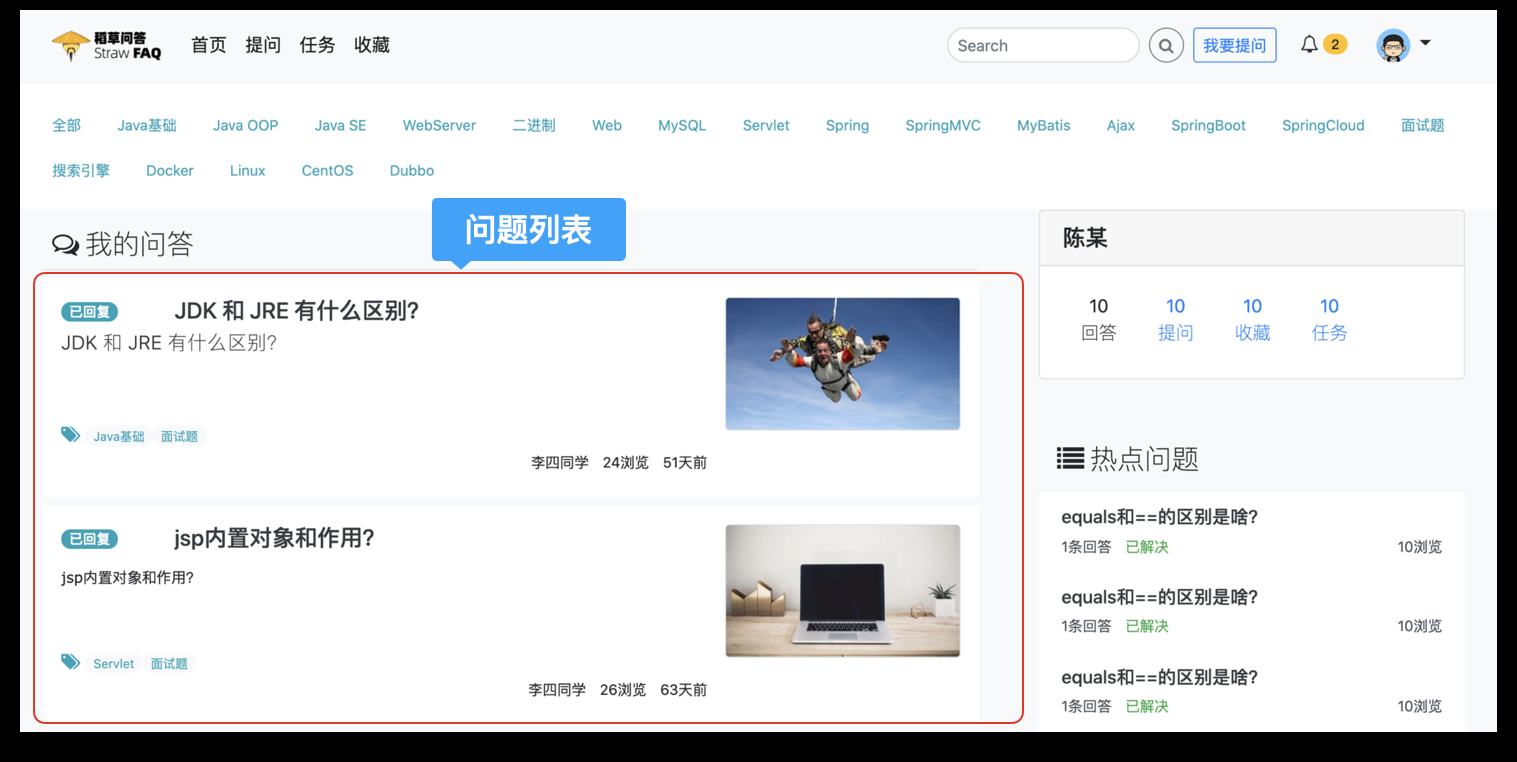The height and width of the screenshot is (762, 1517).
Task: Click 已回复 badge on jsp question
Action: coord(90,539)
